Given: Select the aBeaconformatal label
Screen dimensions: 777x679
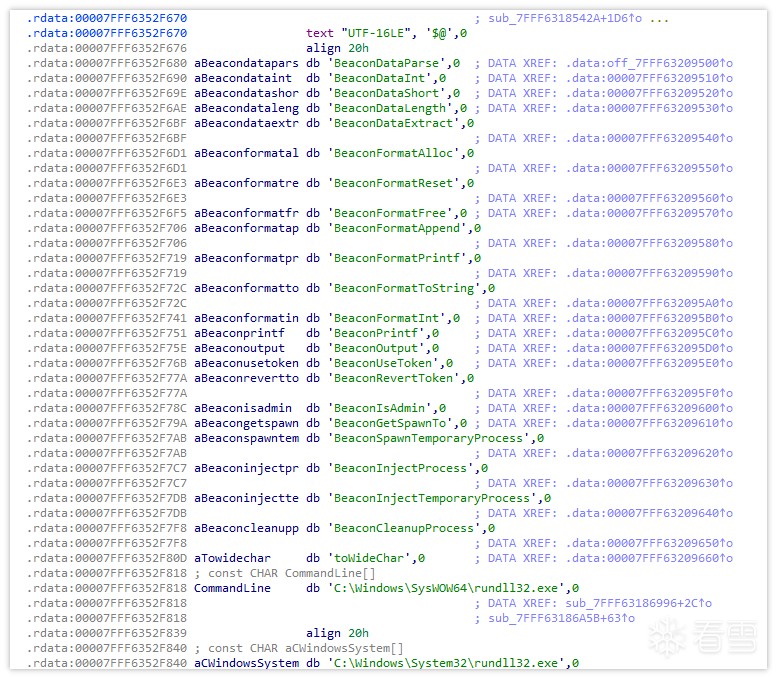Looking at the screenshot, I should pos(246,153).
